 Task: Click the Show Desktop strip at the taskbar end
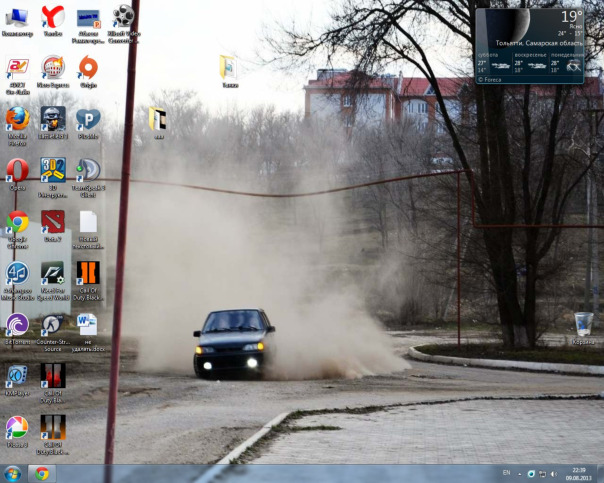[x=601, y=474]
